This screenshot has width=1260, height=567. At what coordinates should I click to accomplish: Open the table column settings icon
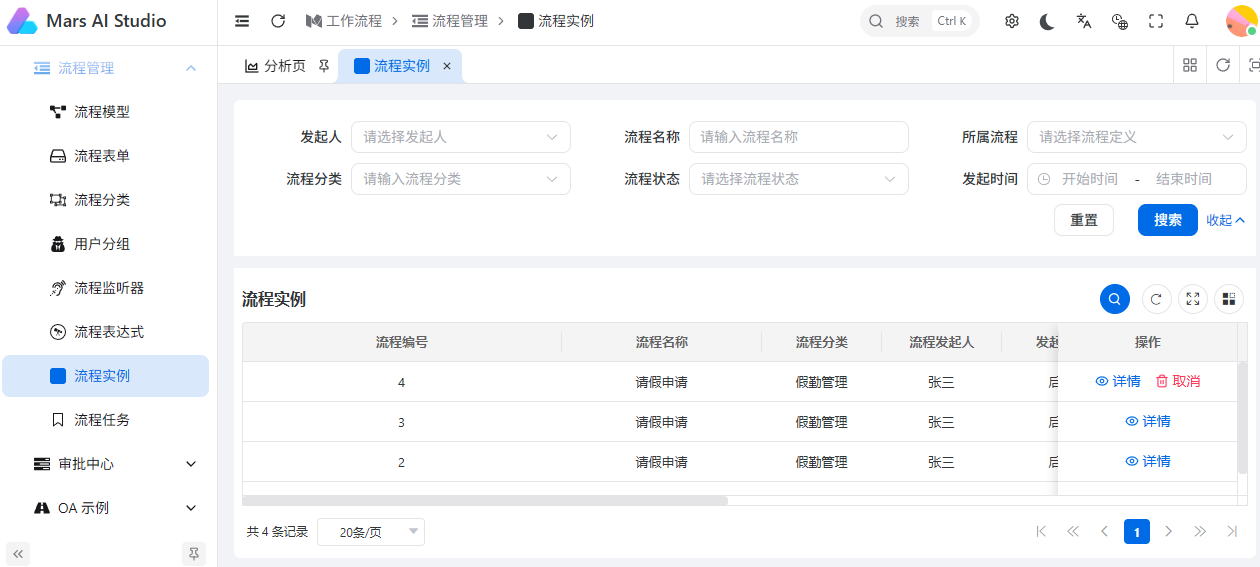(x=1228, y=299)
